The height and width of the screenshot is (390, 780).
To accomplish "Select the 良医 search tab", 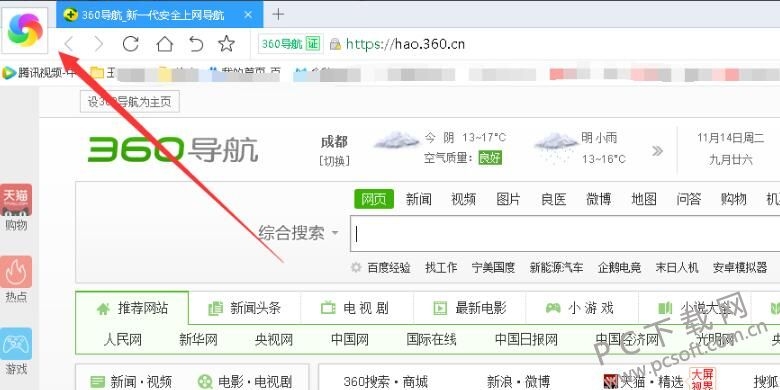I will (x=554, y=199).
